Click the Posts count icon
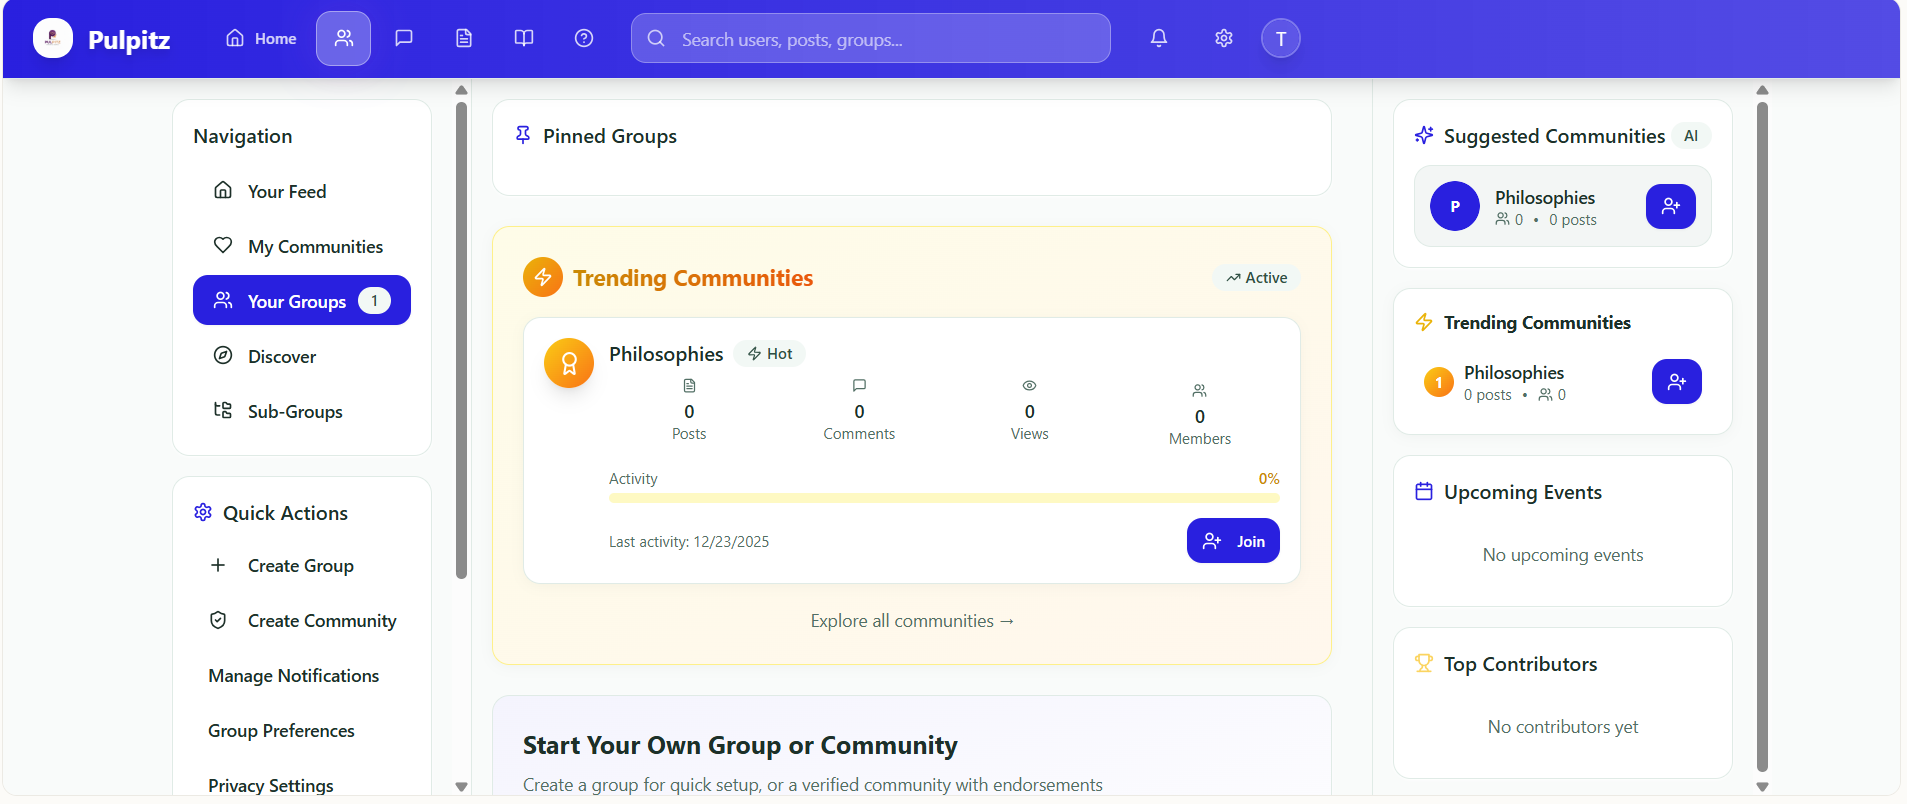This screenshot has width=1907, height=804. pos(689,386)
